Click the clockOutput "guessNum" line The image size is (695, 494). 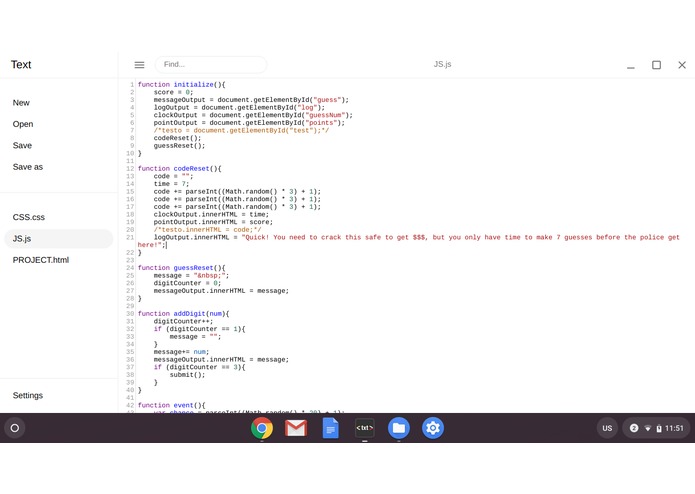click(253, 115)
